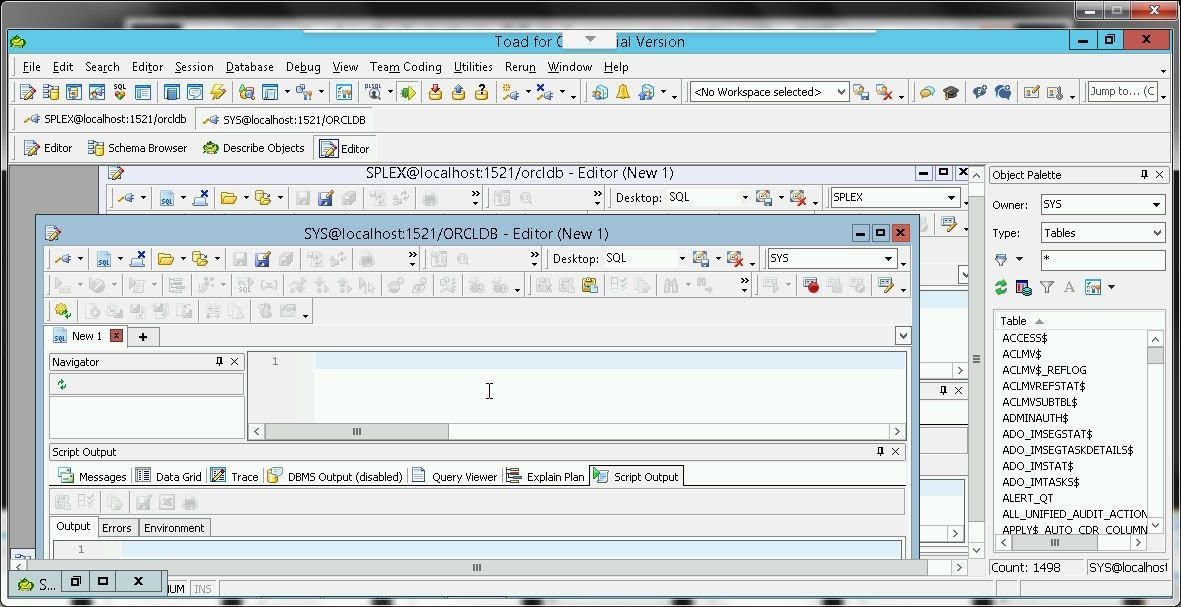Expand the editor tab list arrow beside New 1

coord(903,336)
